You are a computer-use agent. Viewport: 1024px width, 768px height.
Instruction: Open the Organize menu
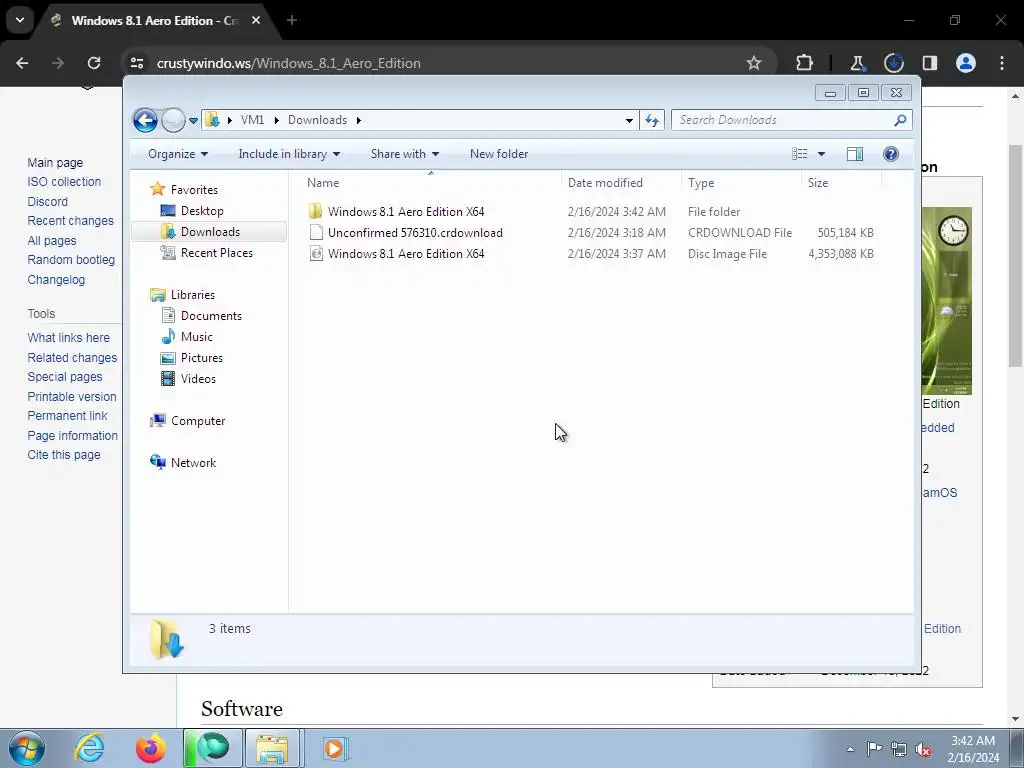178,154
